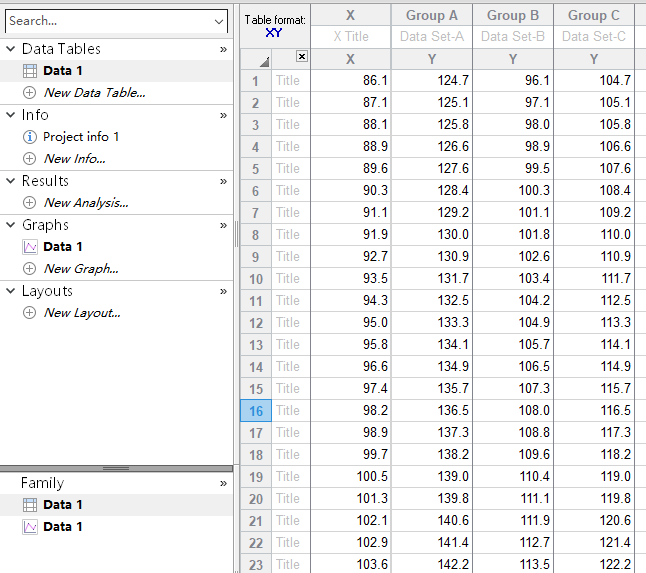The image size is (646, 573).
Task: Open the Data Tables double-arrow menu
Action: 223,49
